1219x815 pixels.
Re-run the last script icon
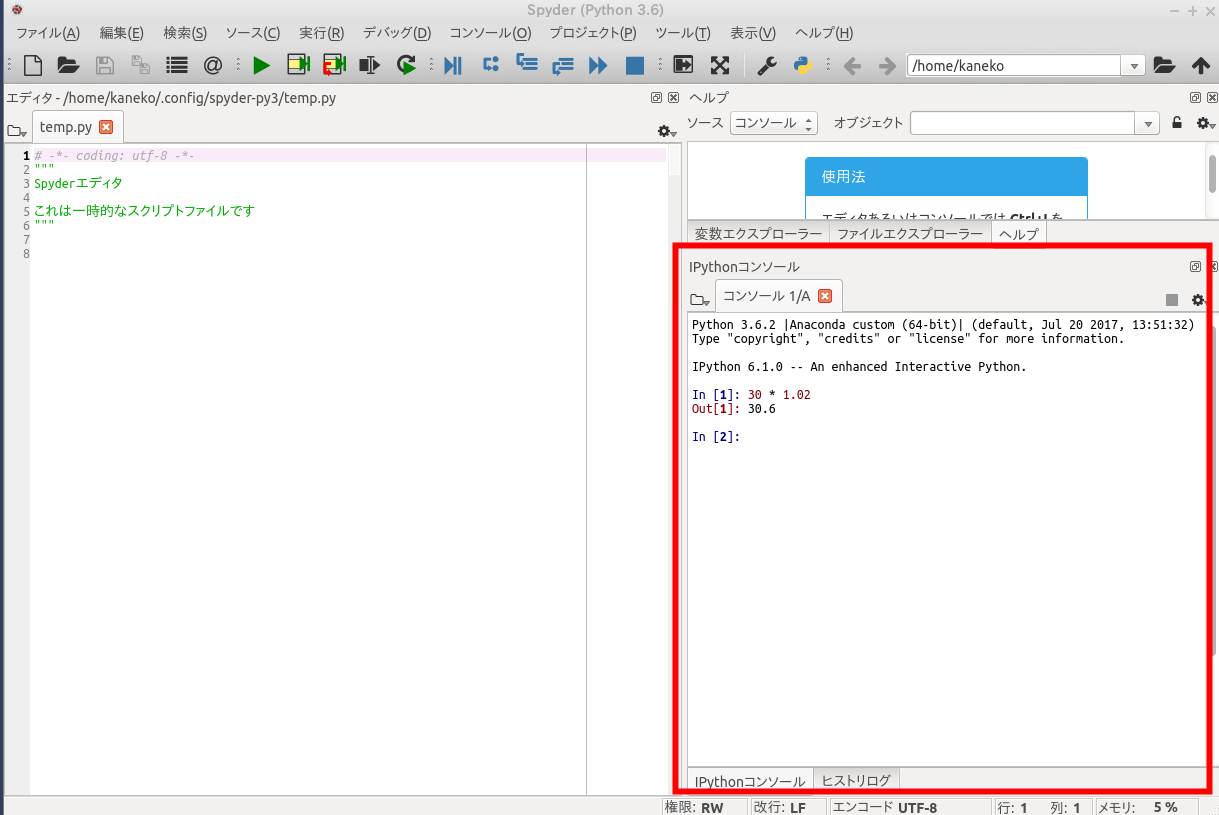(x=406, y=66)
